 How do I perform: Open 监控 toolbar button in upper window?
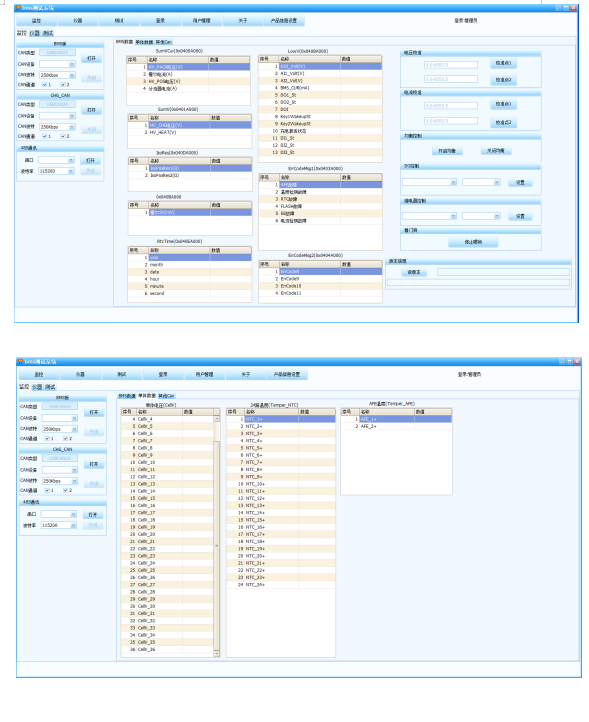[37, 21]
